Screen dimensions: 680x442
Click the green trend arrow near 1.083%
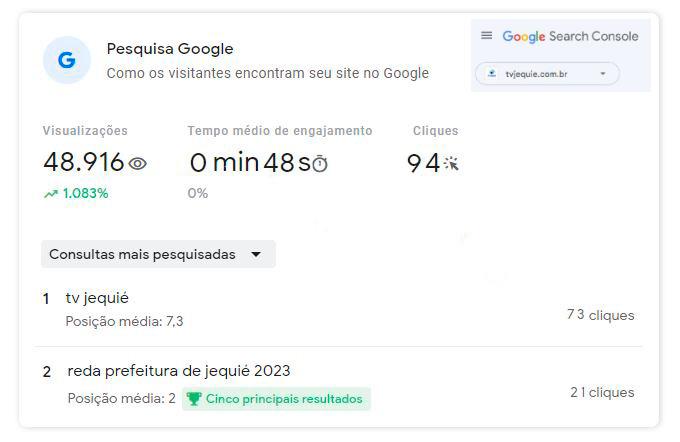[50, 194]
